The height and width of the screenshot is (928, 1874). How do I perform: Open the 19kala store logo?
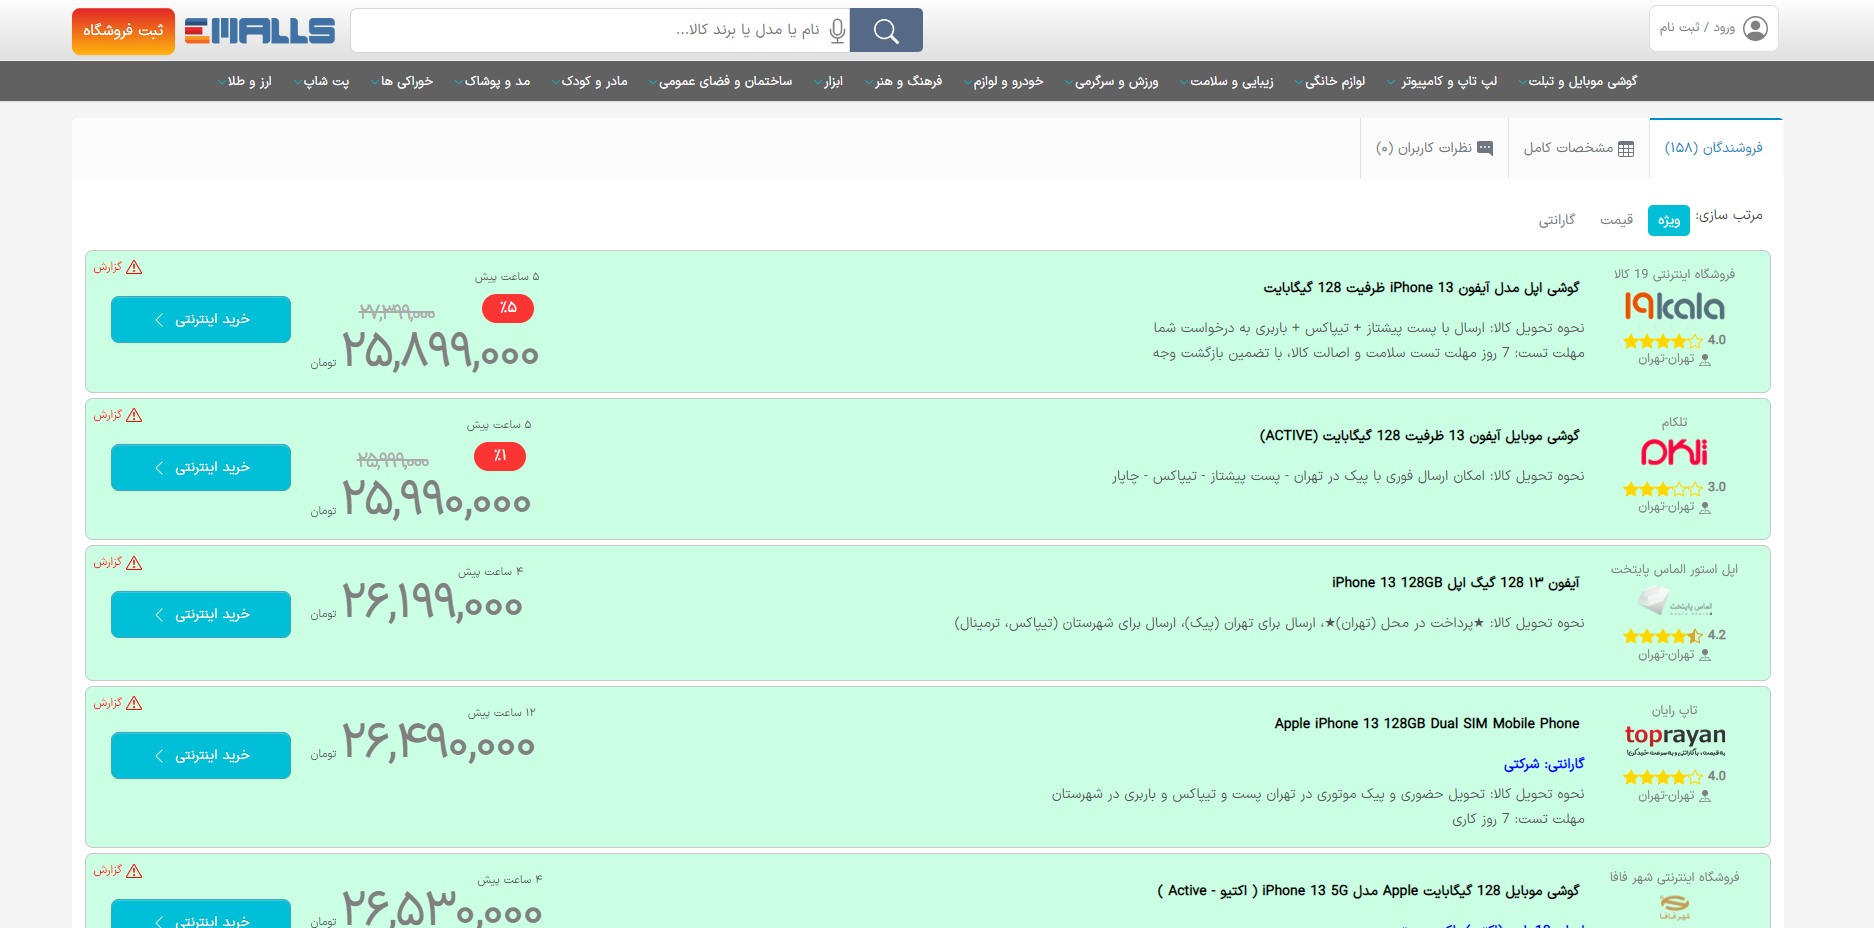(x=1674, y=306)
